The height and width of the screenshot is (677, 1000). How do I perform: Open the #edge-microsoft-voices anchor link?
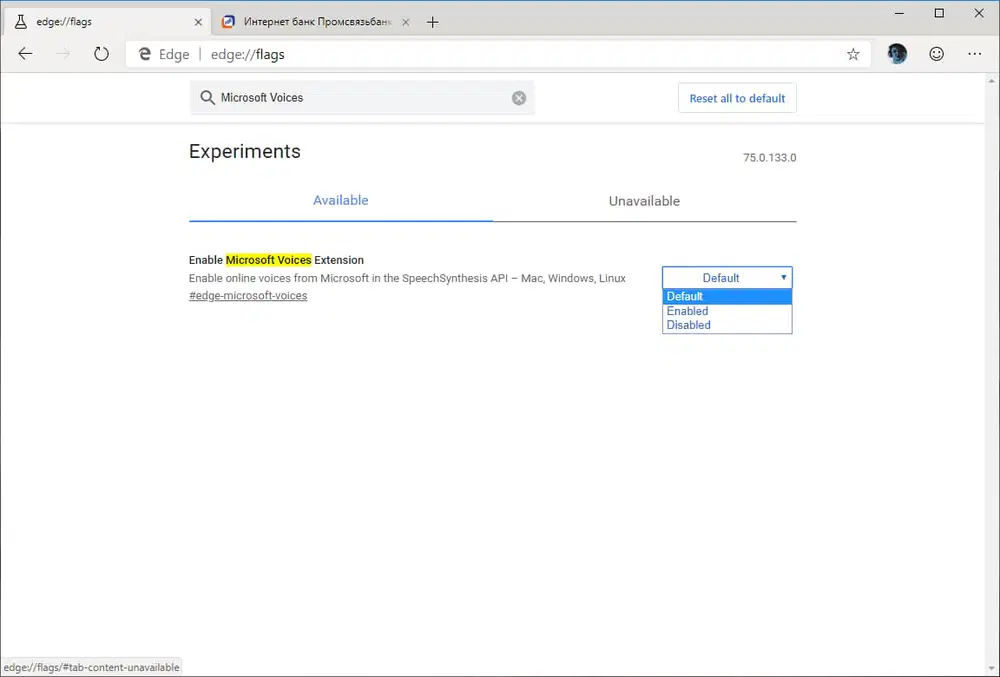pyautogui.click(x=248, y=296)
